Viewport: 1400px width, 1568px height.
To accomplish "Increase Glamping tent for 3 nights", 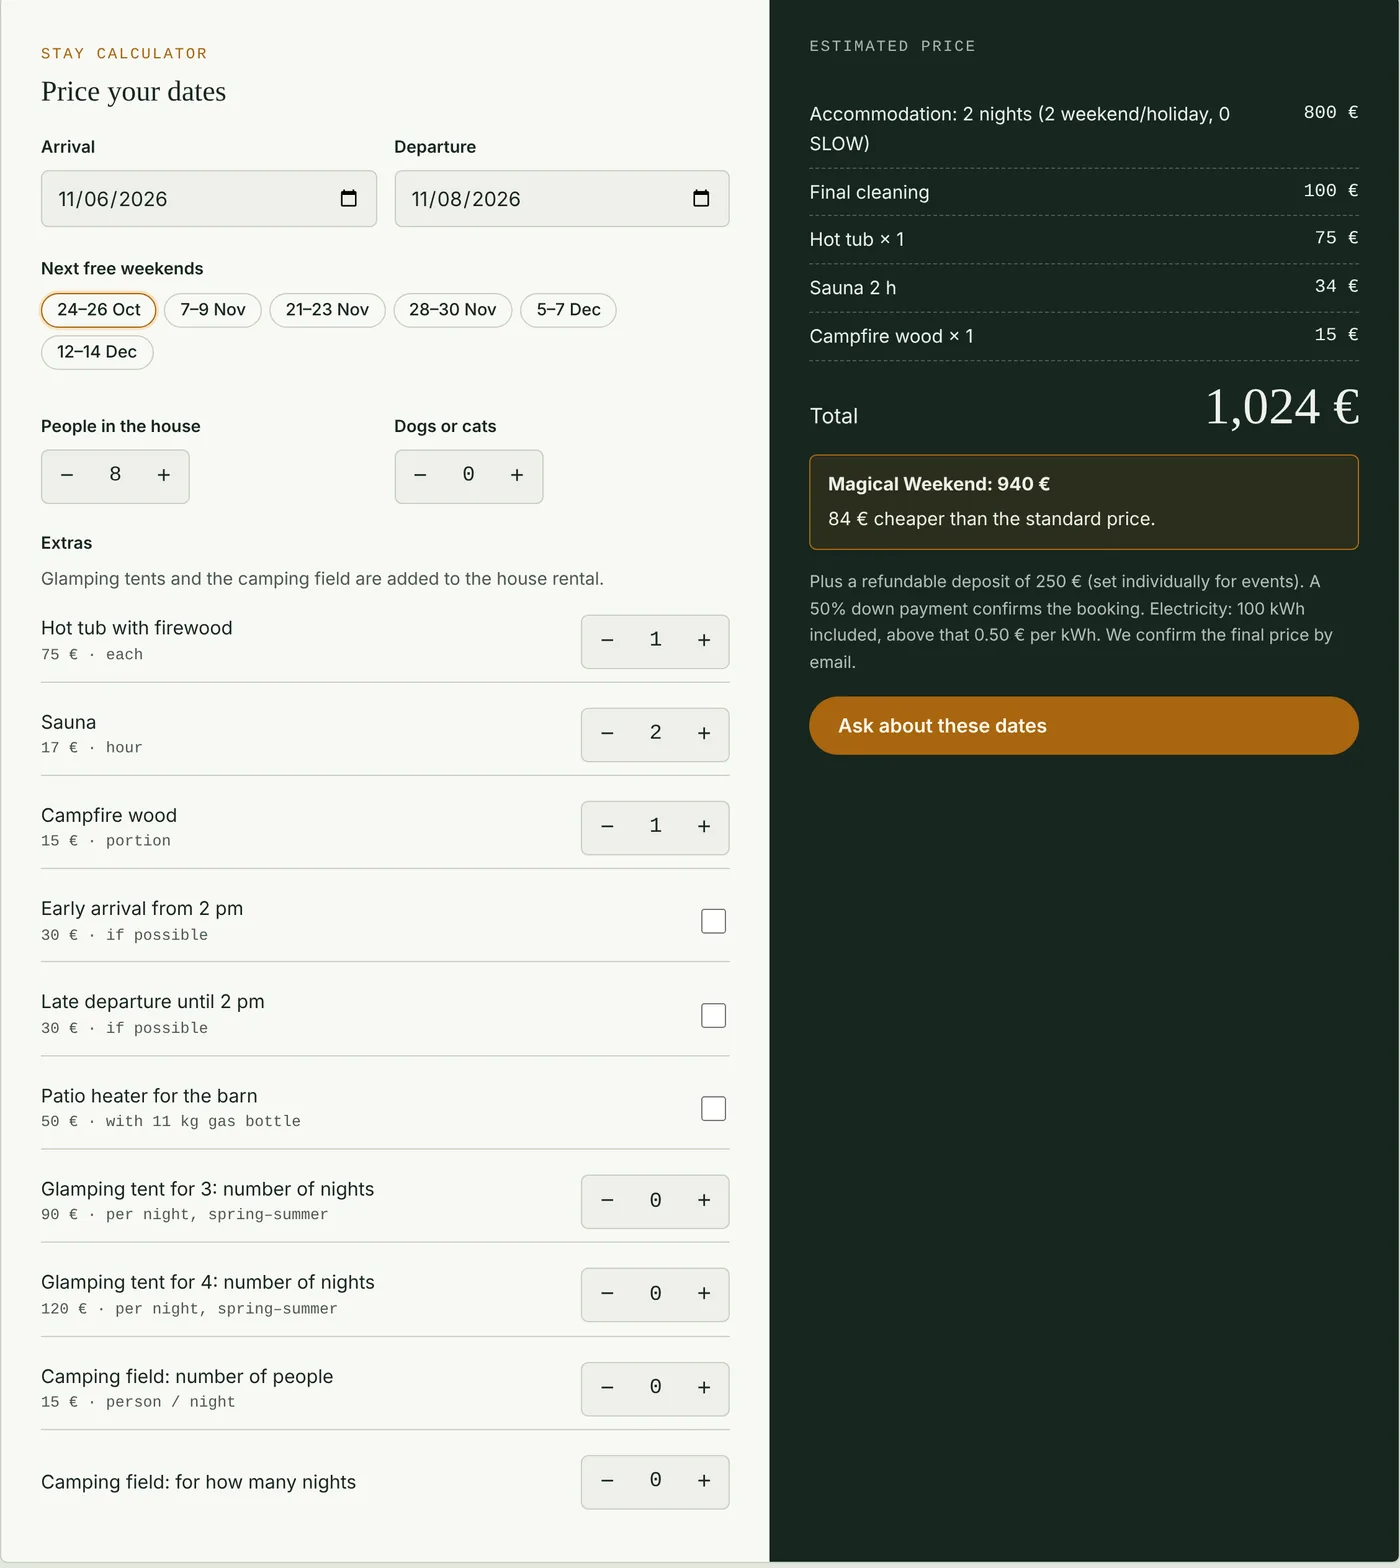I will [704, 1201].
